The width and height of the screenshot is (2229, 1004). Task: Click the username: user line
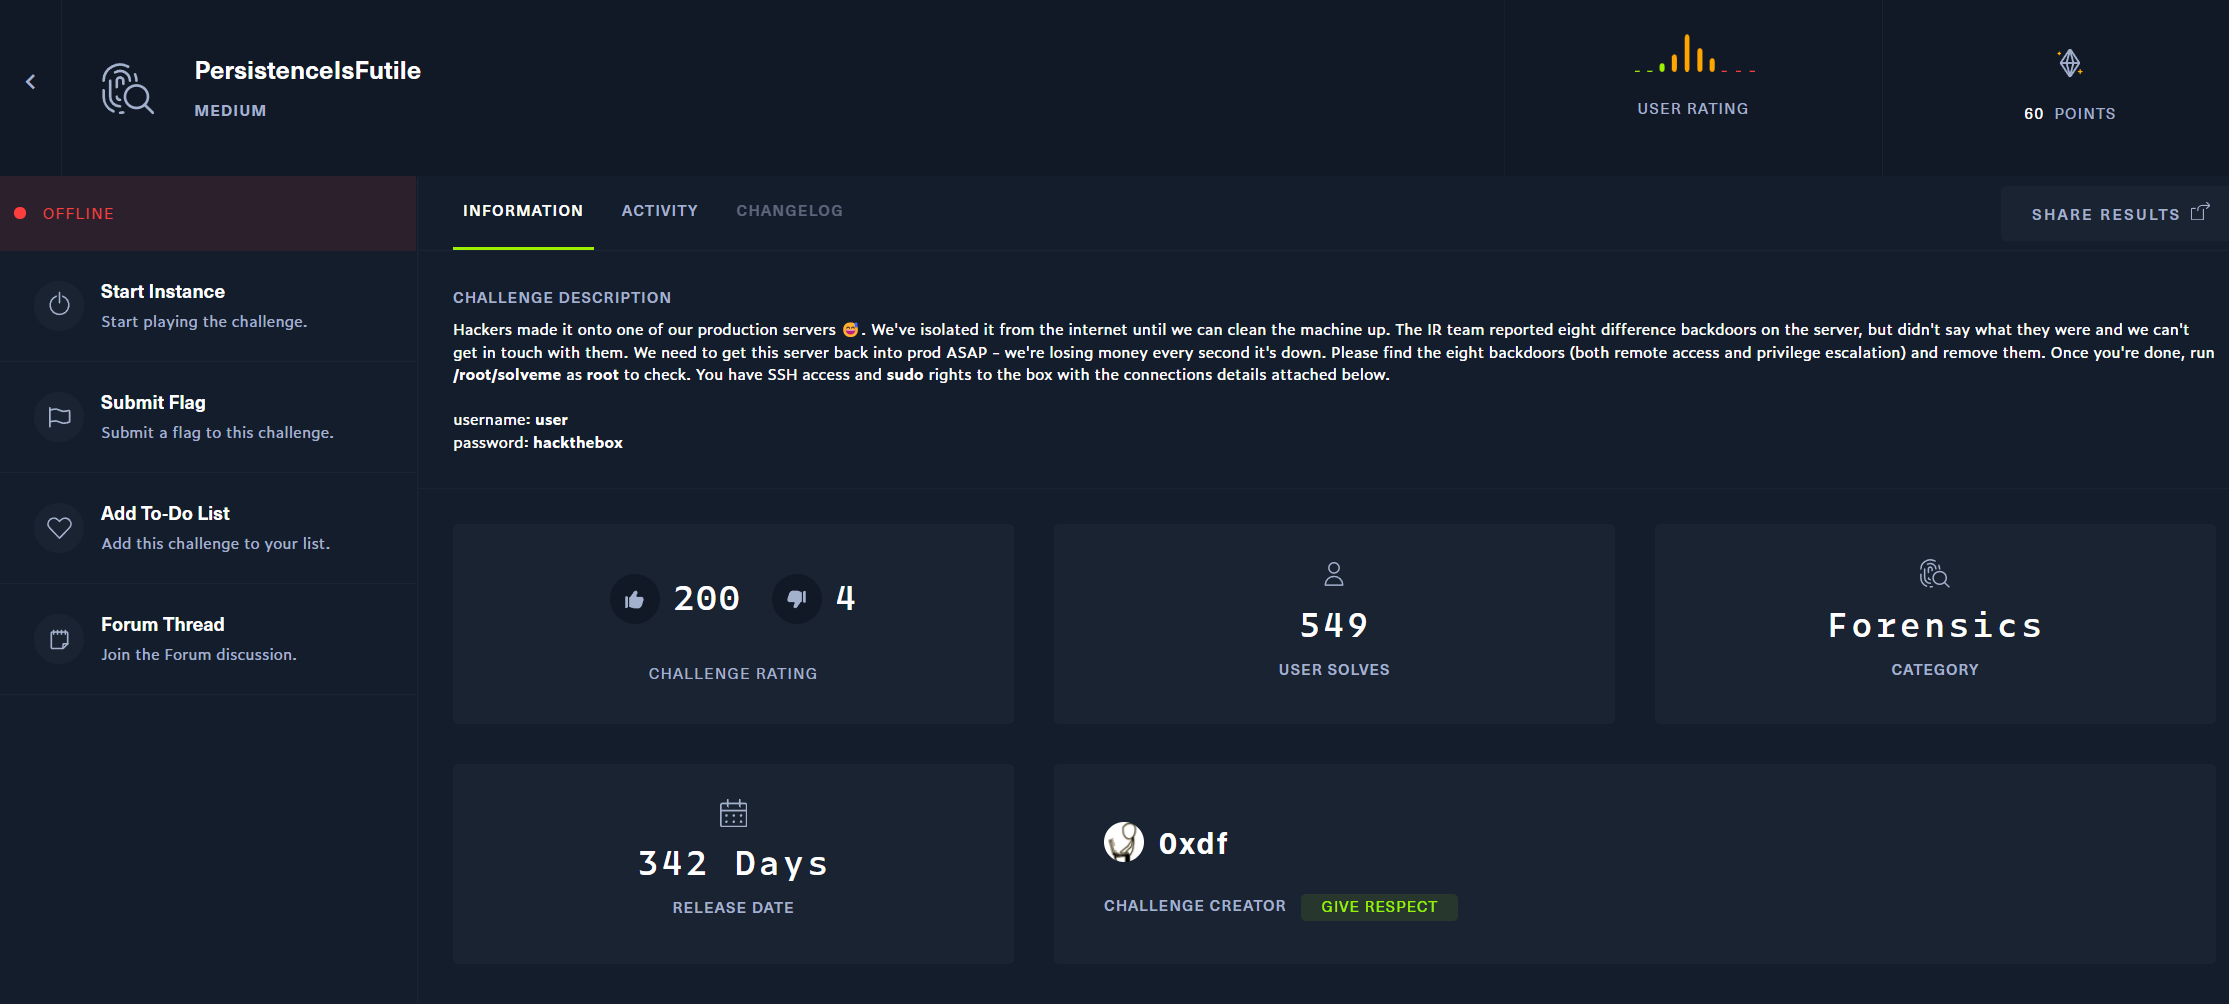coord(510,420)
